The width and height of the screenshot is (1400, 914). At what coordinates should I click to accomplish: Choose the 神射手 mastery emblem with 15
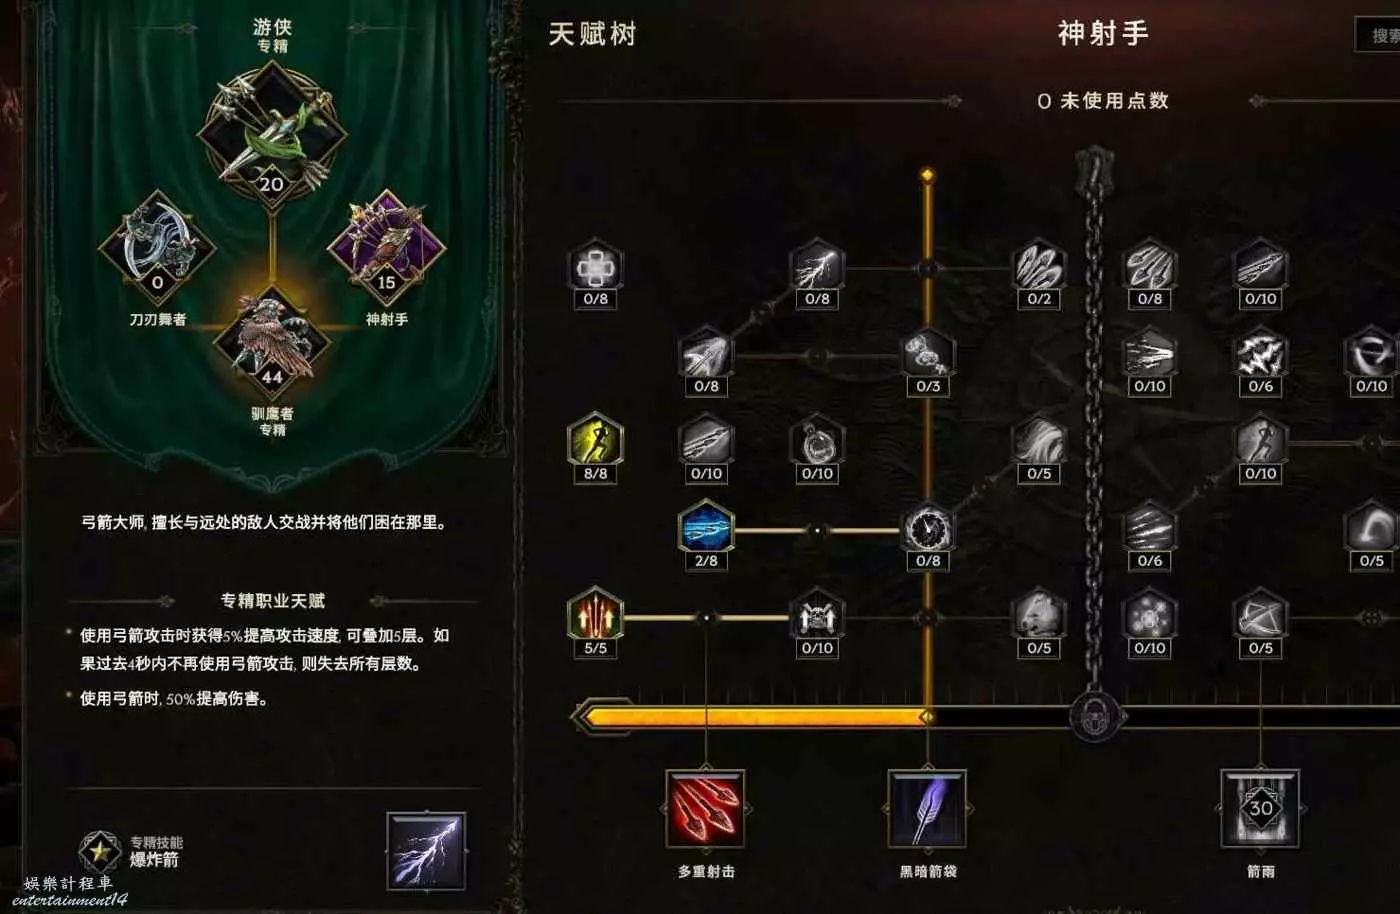pyautogui.click(x=386, y=248)
